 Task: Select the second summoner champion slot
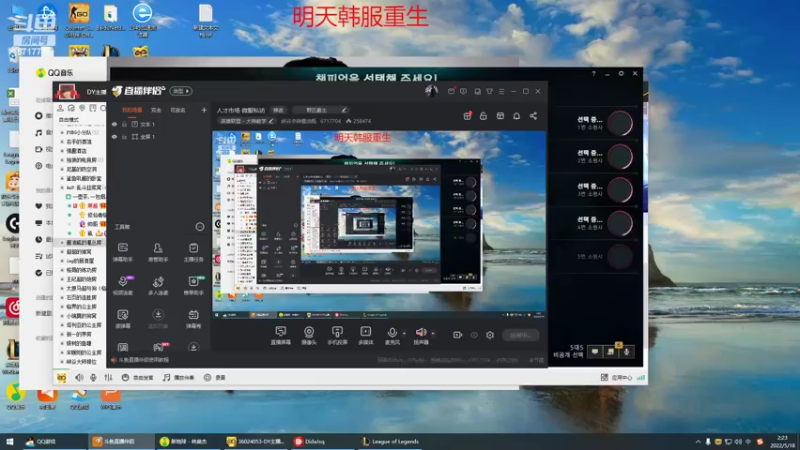[x=620, y=157]
